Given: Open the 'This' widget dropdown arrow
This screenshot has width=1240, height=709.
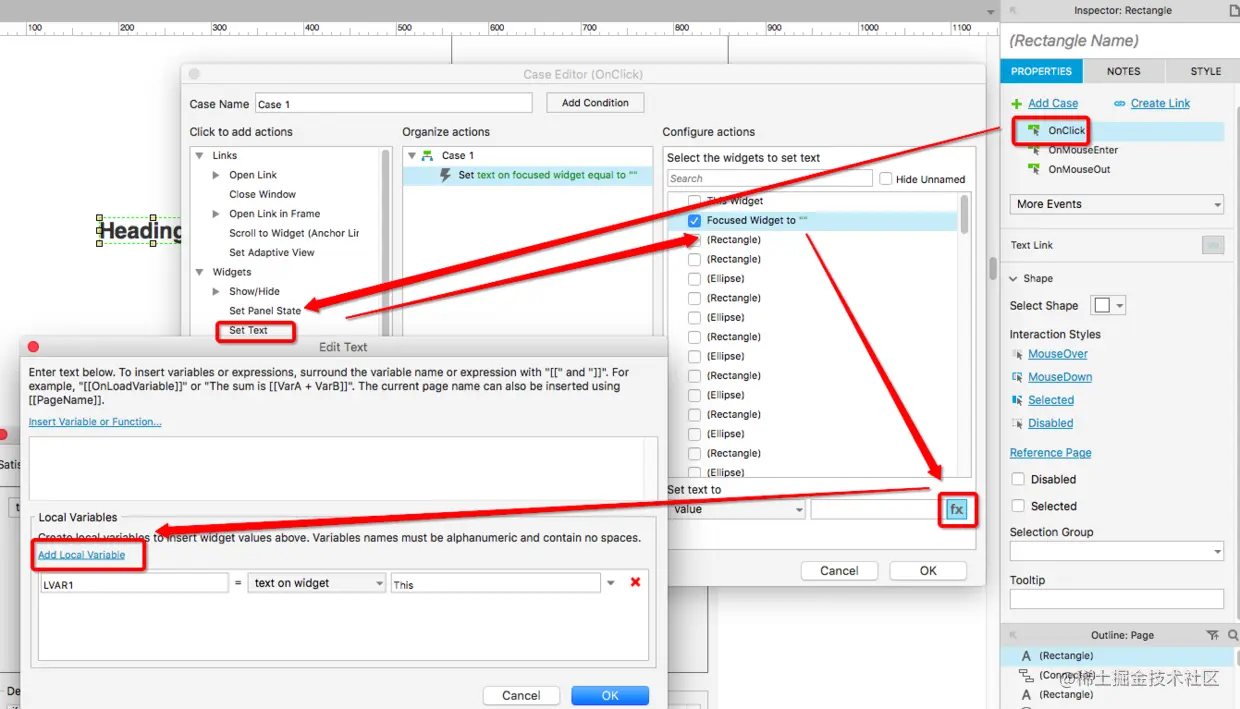Looking at the screenshot, I should (611, 583).
